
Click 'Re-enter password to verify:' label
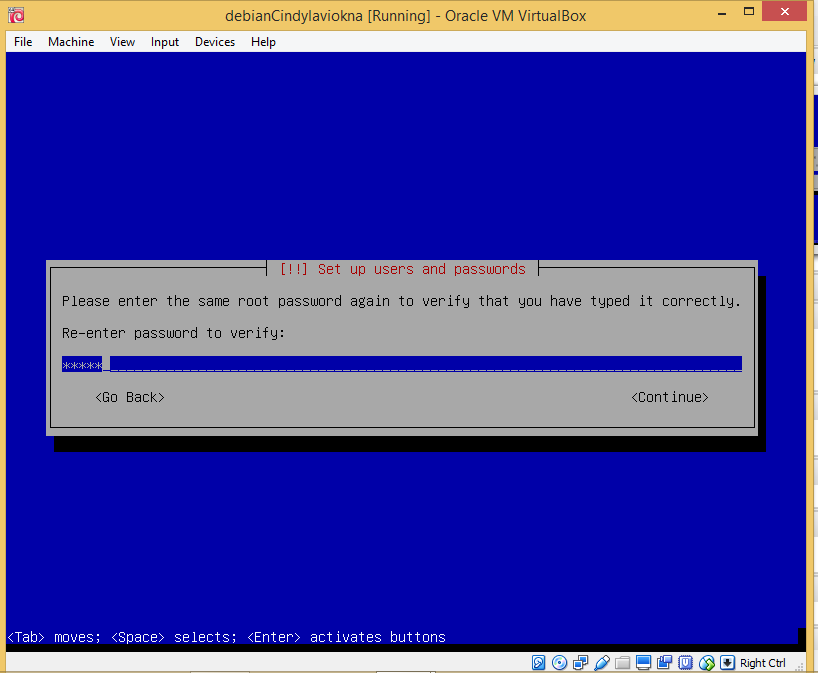pos(174,333)
